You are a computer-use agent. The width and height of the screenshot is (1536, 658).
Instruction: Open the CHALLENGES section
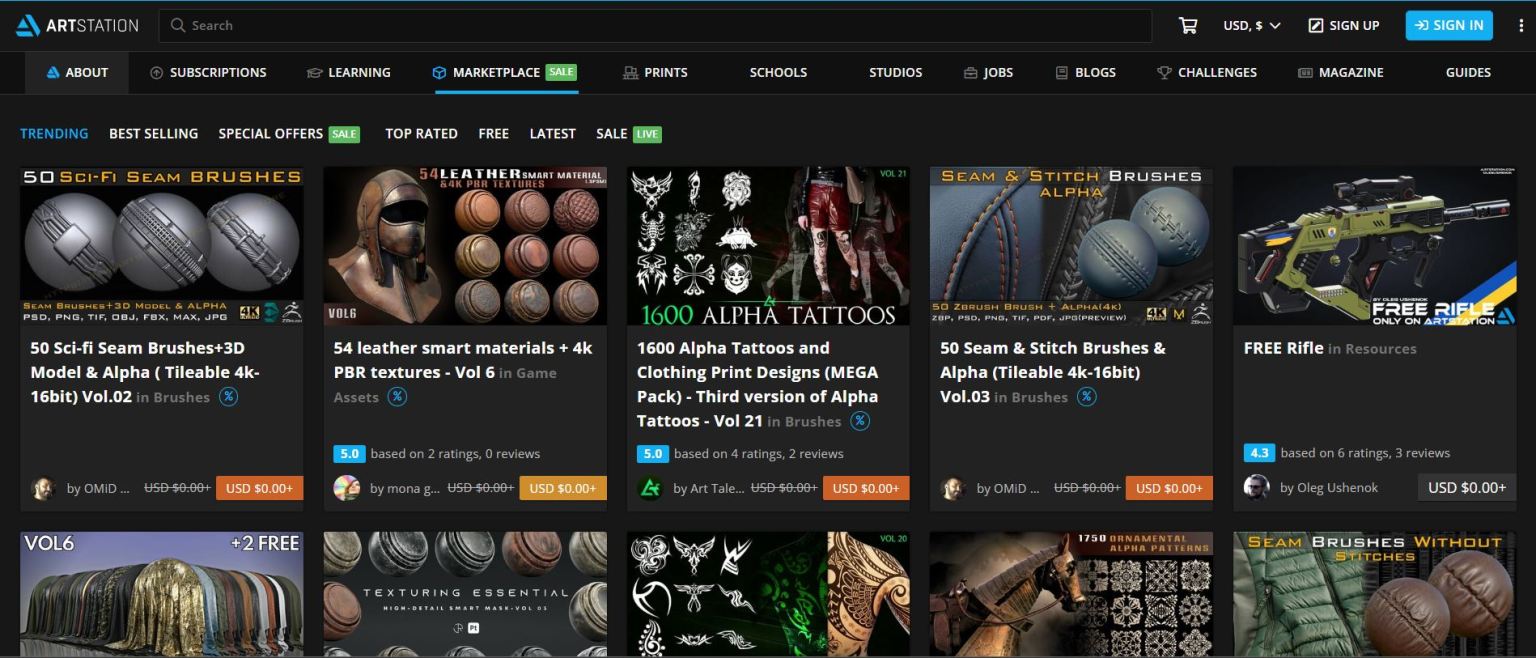click(1208, 72)
